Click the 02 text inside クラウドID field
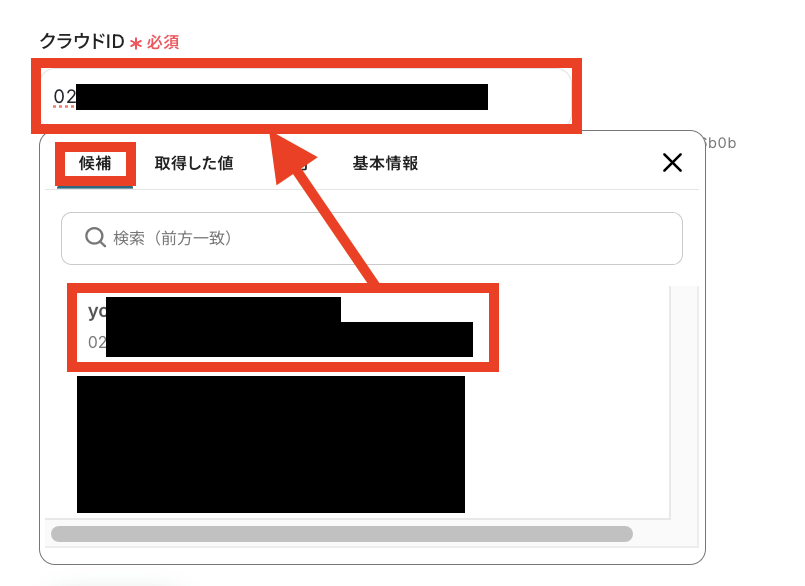This screenshot has width=805, height=586. tap(65, 96)
